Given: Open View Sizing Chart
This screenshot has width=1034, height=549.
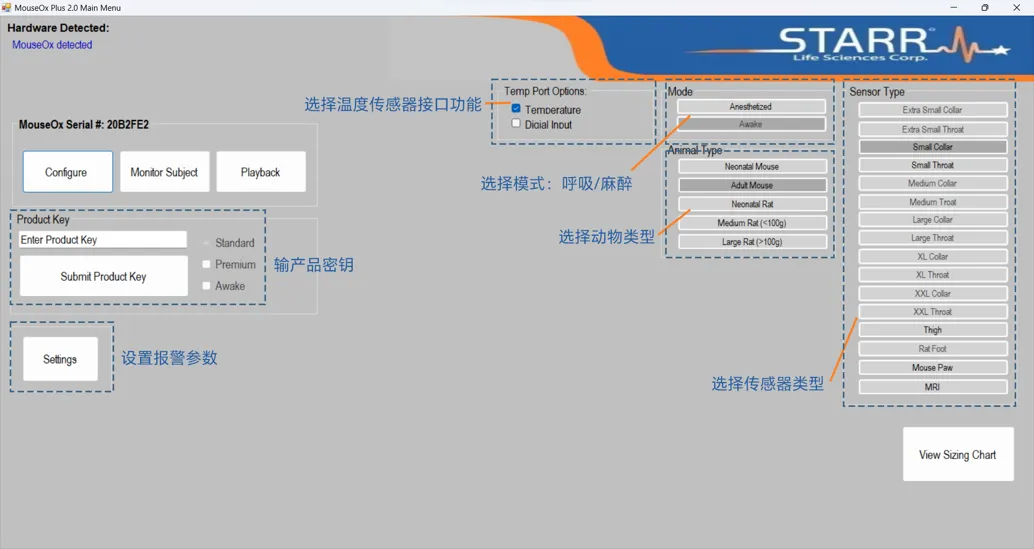Looking at the screenshot, I should coord(958,454).
